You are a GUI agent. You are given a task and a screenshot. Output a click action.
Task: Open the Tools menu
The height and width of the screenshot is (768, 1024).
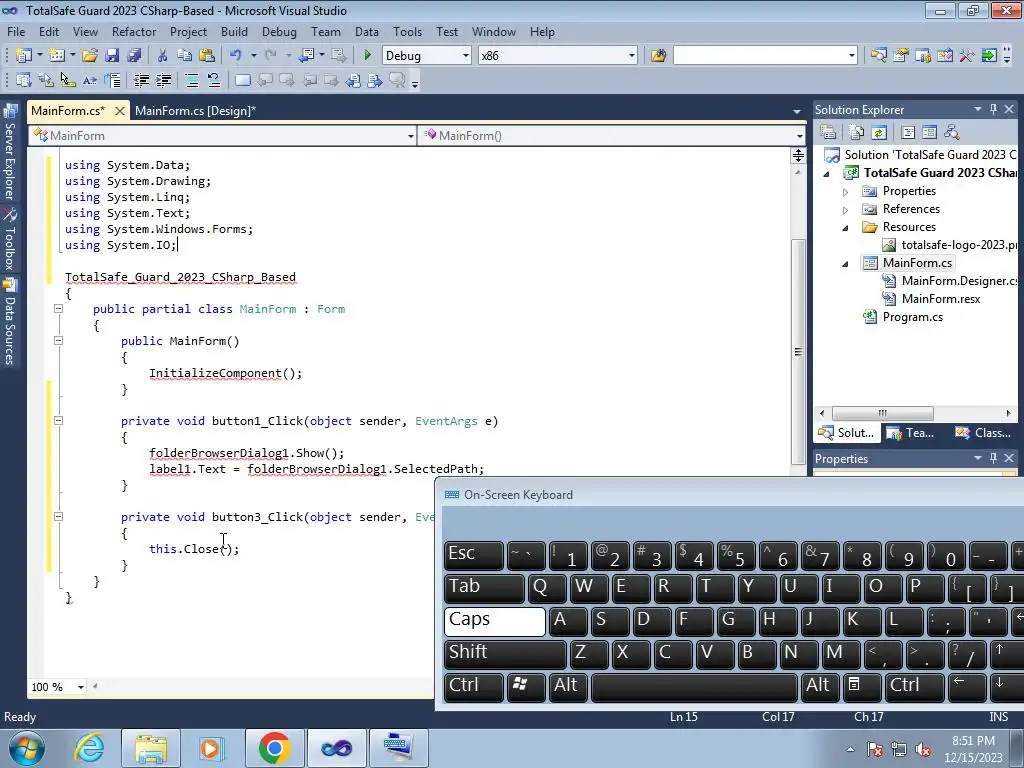407,31
